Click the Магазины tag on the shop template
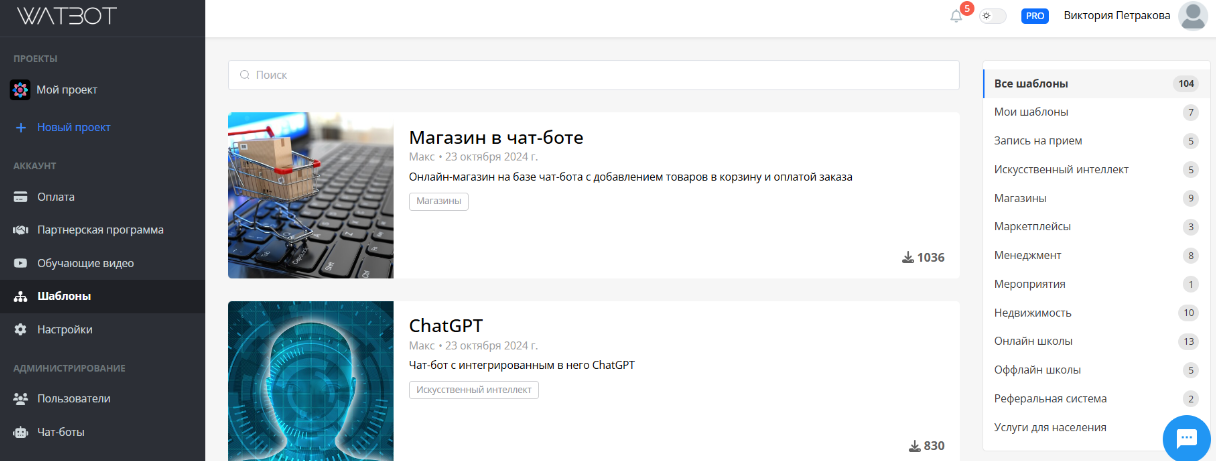Viewport: 1216px width, 461px height. pyautogui.click(x=438, y=201)
